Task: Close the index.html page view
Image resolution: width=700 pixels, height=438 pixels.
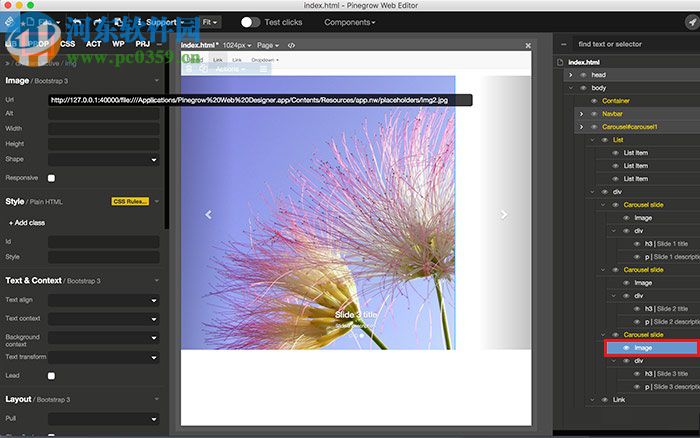Action: tap(528, 46)
